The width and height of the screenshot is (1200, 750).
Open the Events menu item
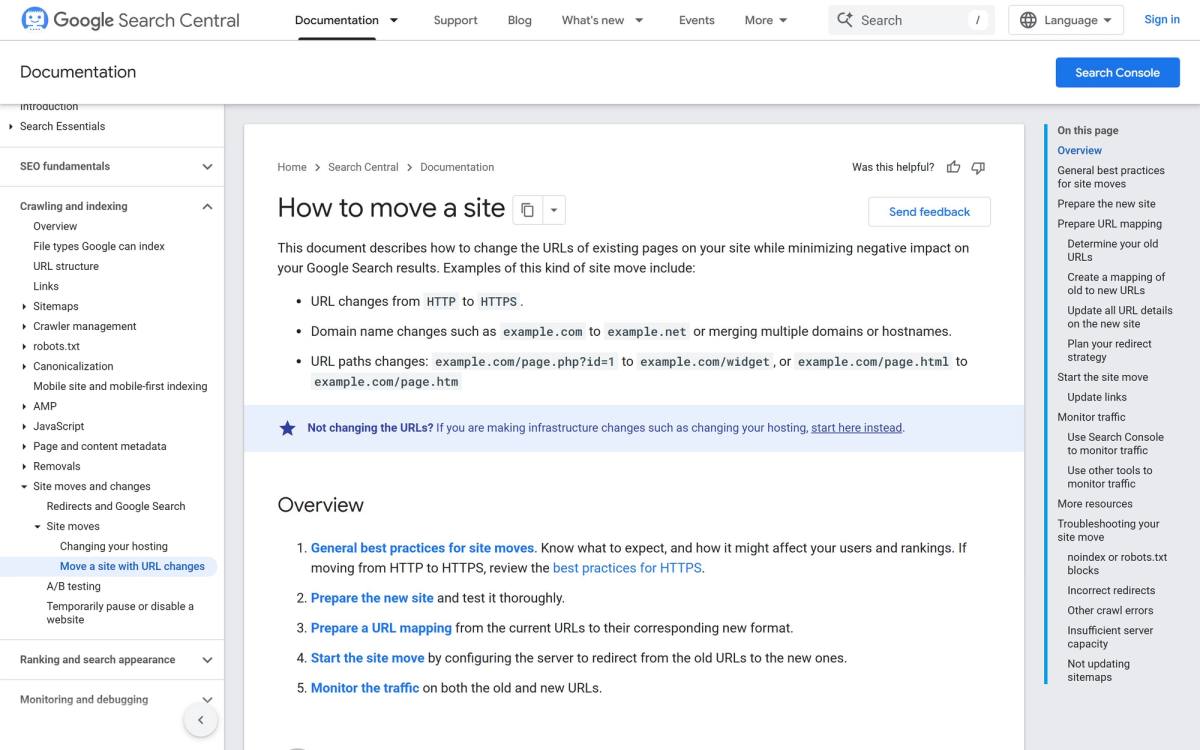(x=697, y=20)
